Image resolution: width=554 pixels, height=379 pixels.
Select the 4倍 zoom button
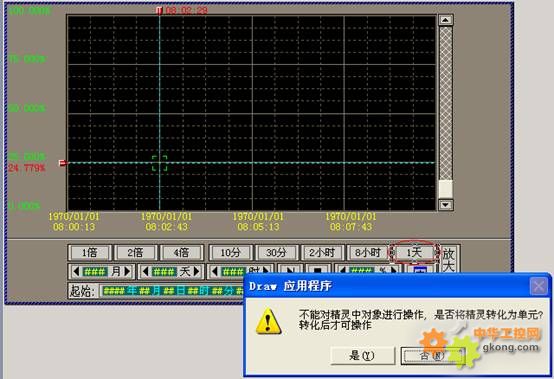[182, 253]
